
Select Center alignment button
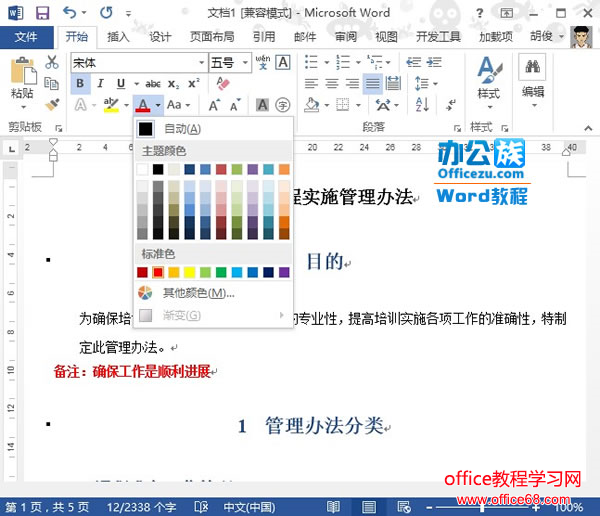click(332, 83)
